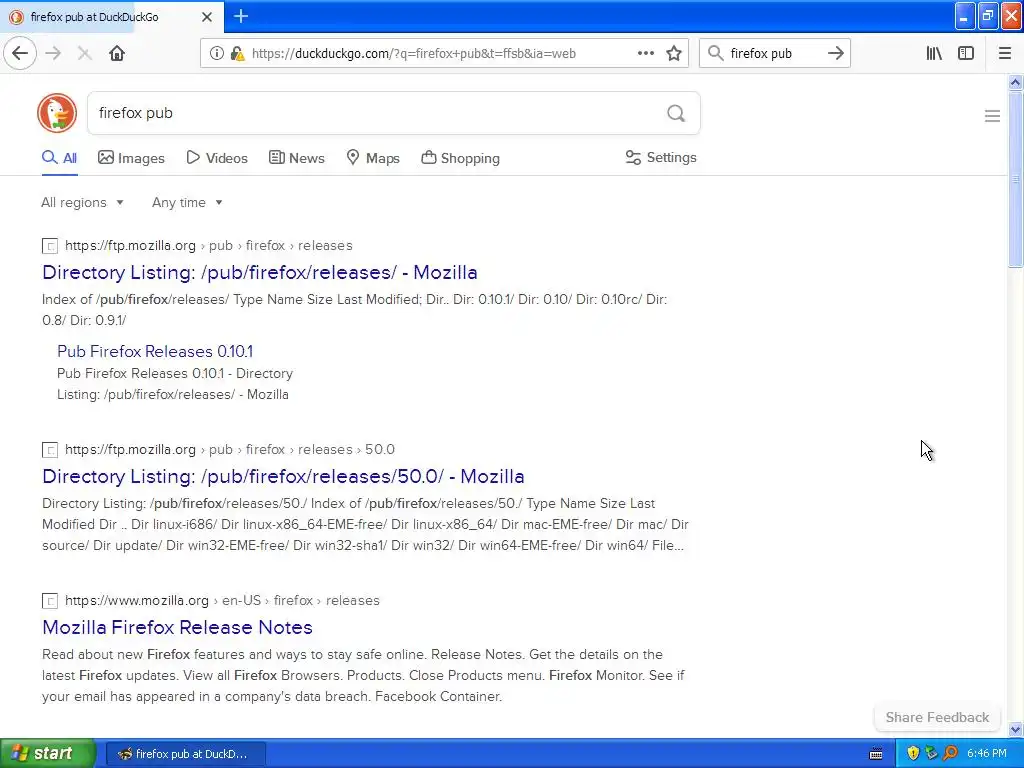Open DuckDuckGo side menu icon
Screen dimensions: 1024x768
pos(992,116)
